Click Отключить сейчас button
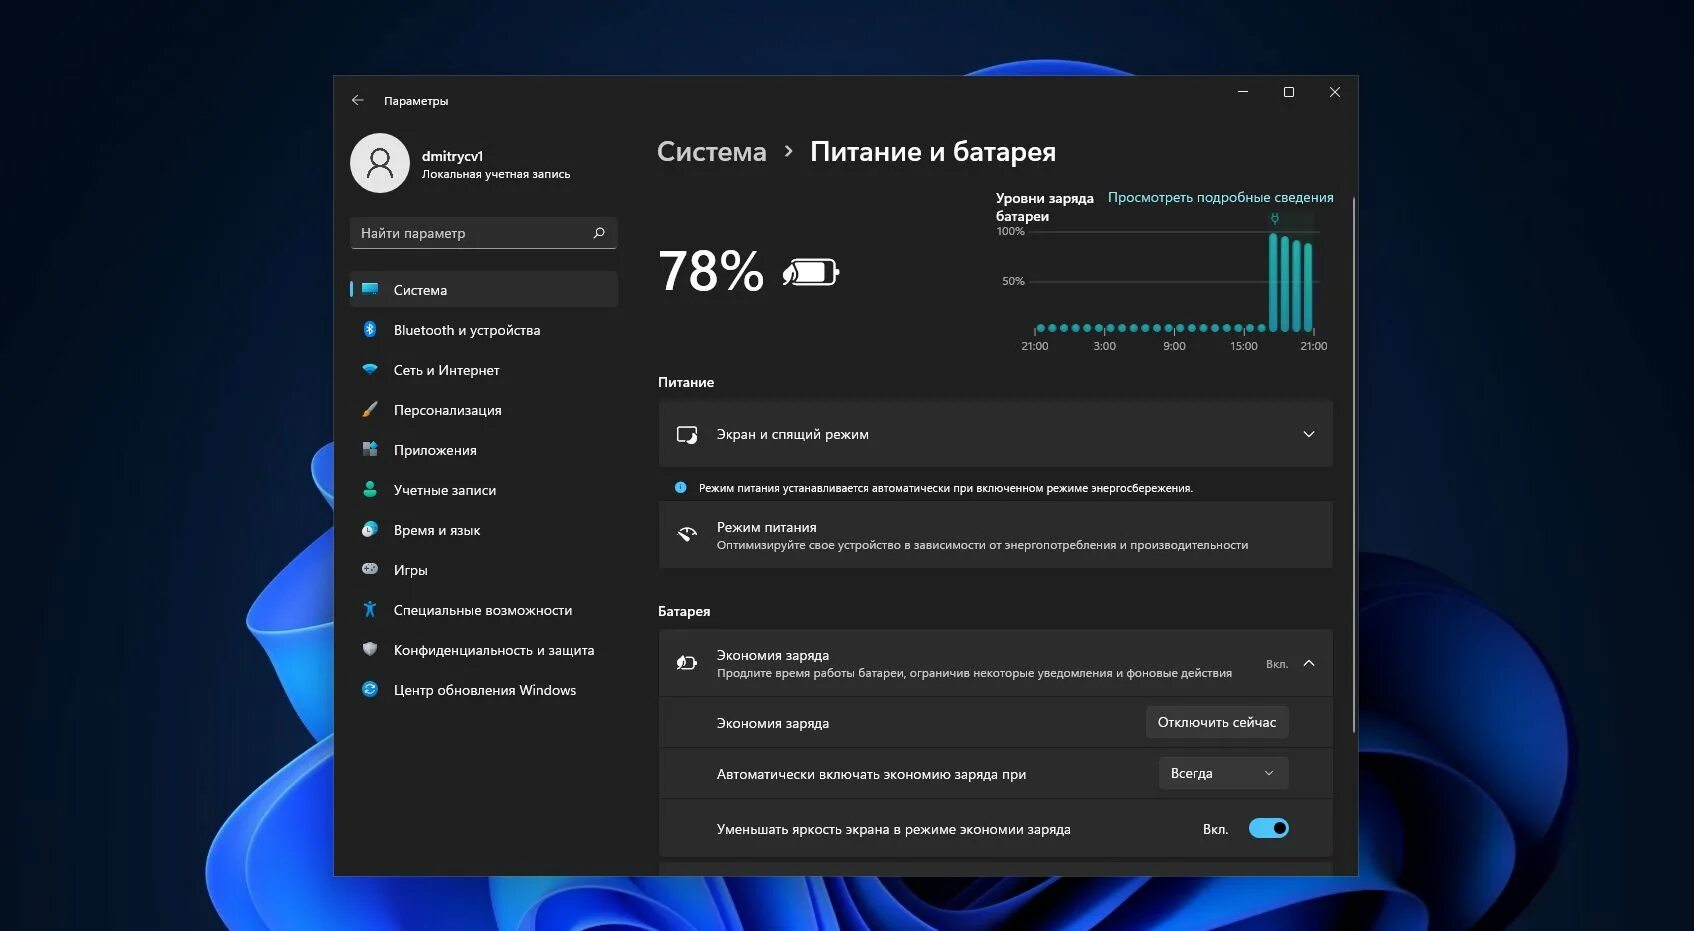The width and height of the screenshot is (1694, 931). pyautogui.click(x=1217, y=722)
